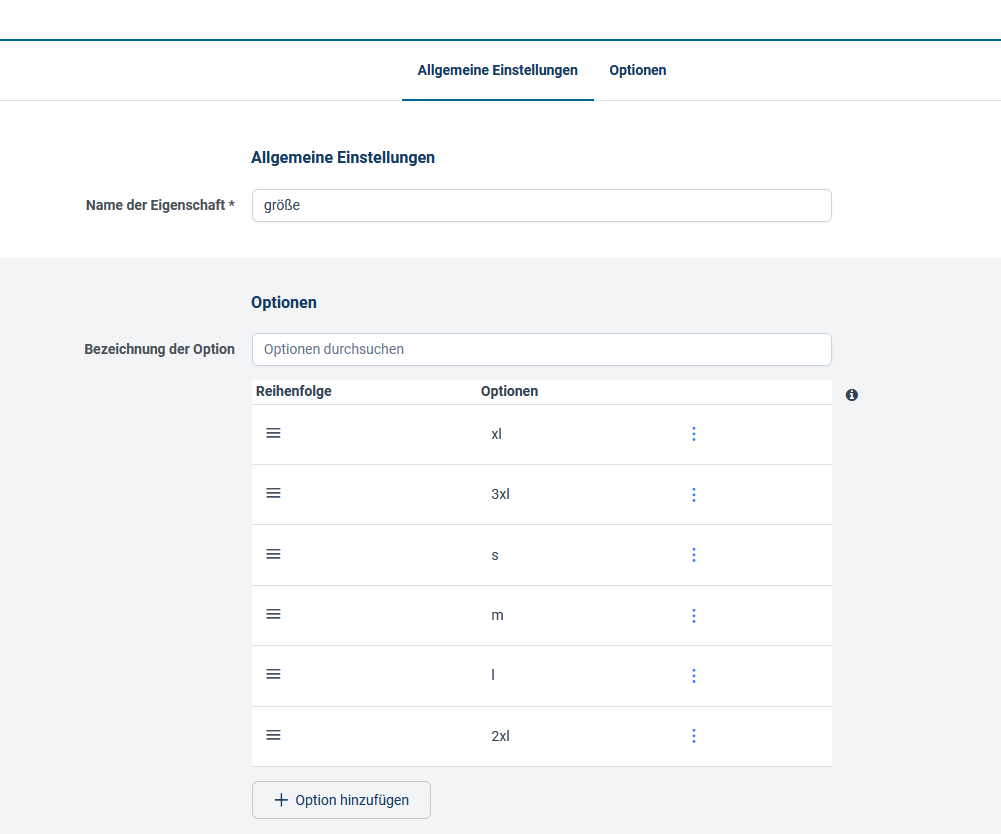Click the drag handle for option m
This screenshot has width=1001, height=834.
273,614
